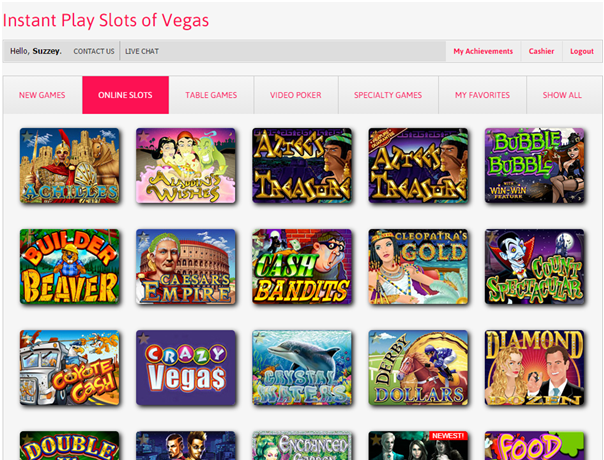The width and height of the screenshot is (604, 460).
Task: Open the New Games tab
Action: click(42, 95)
